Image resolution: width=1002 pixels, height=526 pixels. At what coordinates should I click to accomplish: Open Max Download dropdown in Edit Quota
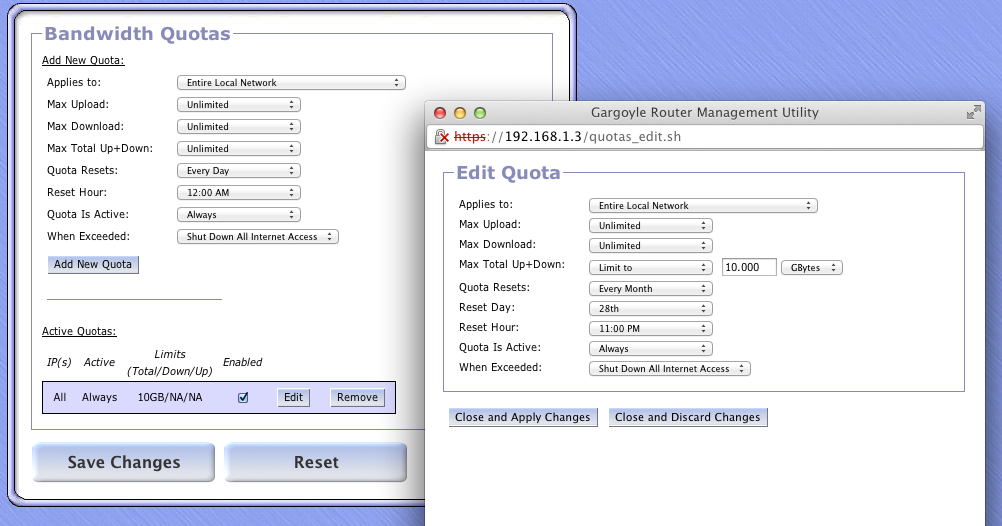[x=651, y=245]
